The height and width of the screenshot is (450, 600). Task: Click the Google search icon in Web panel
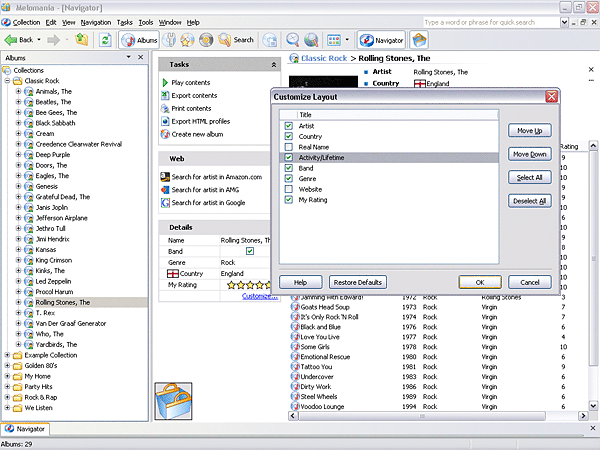[x=165, y=203]
